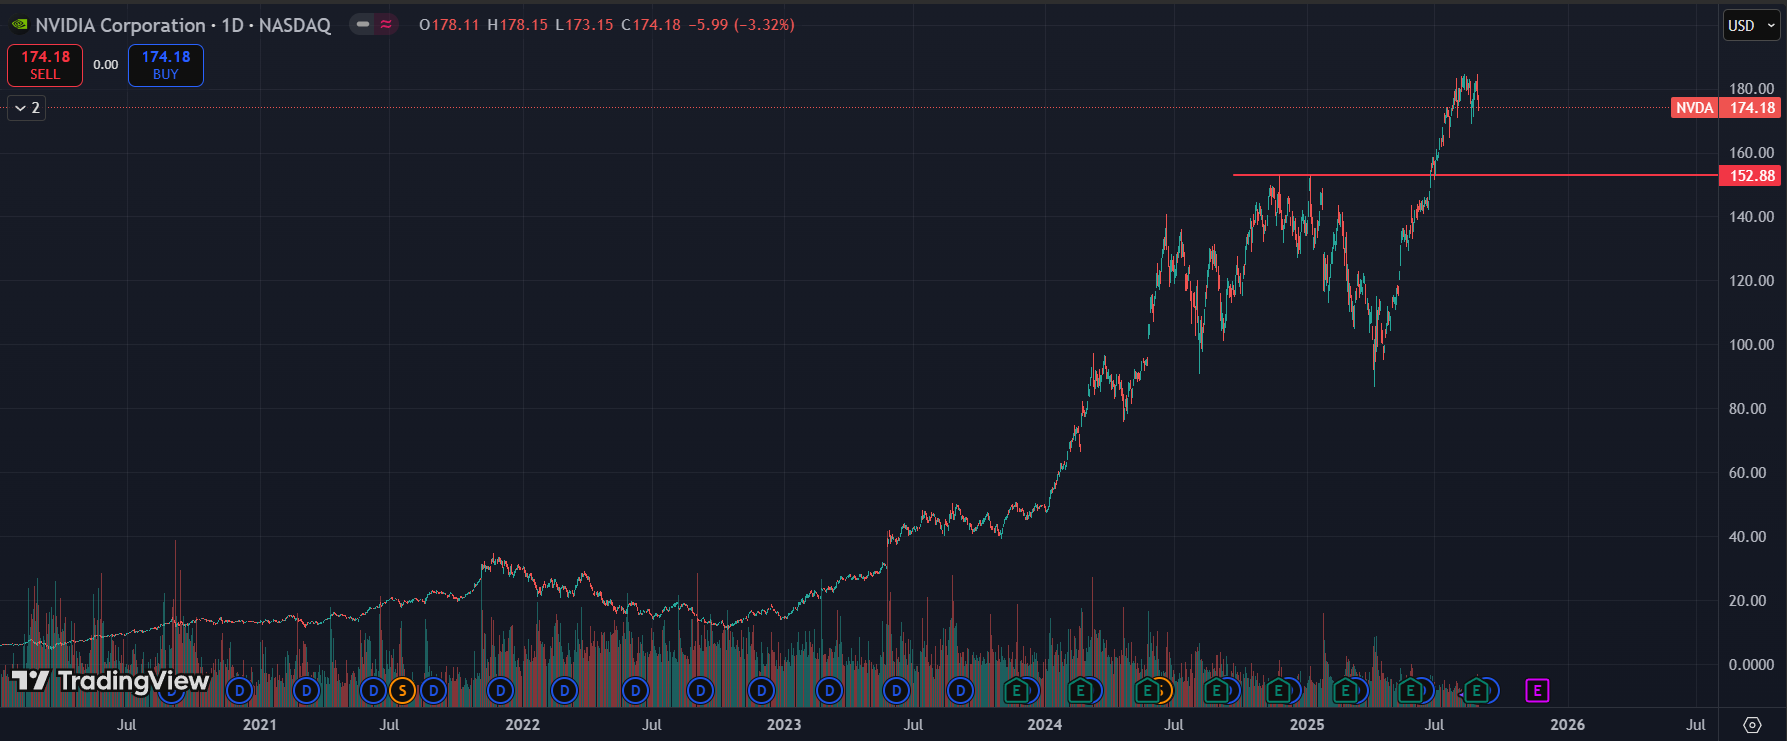Click the 152.88 price label on axis
This screenshot has height=741, width=1787.
click(x=1751, y=176)
